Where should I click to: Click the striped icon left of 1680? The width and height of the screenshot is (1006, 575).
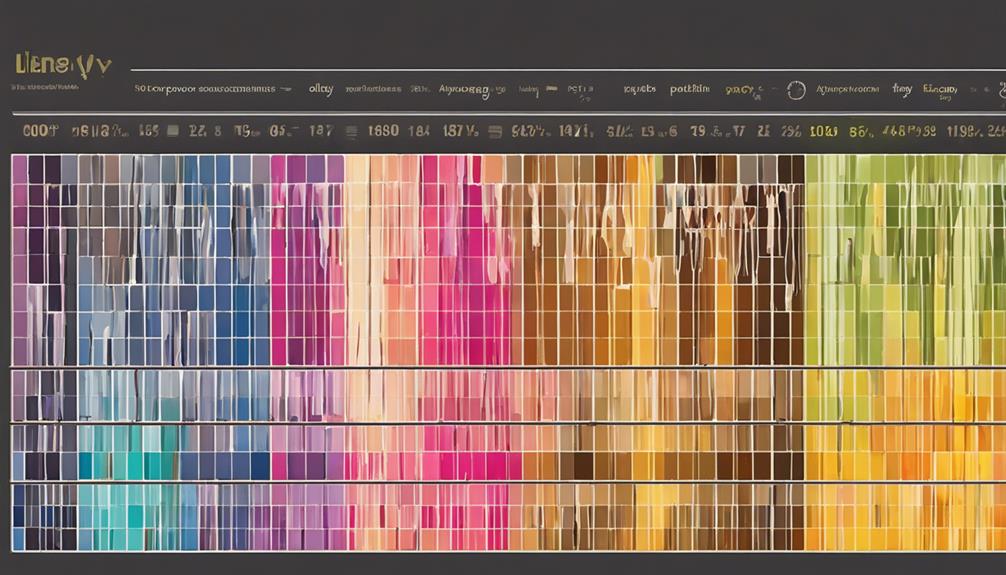pos(350,130)
